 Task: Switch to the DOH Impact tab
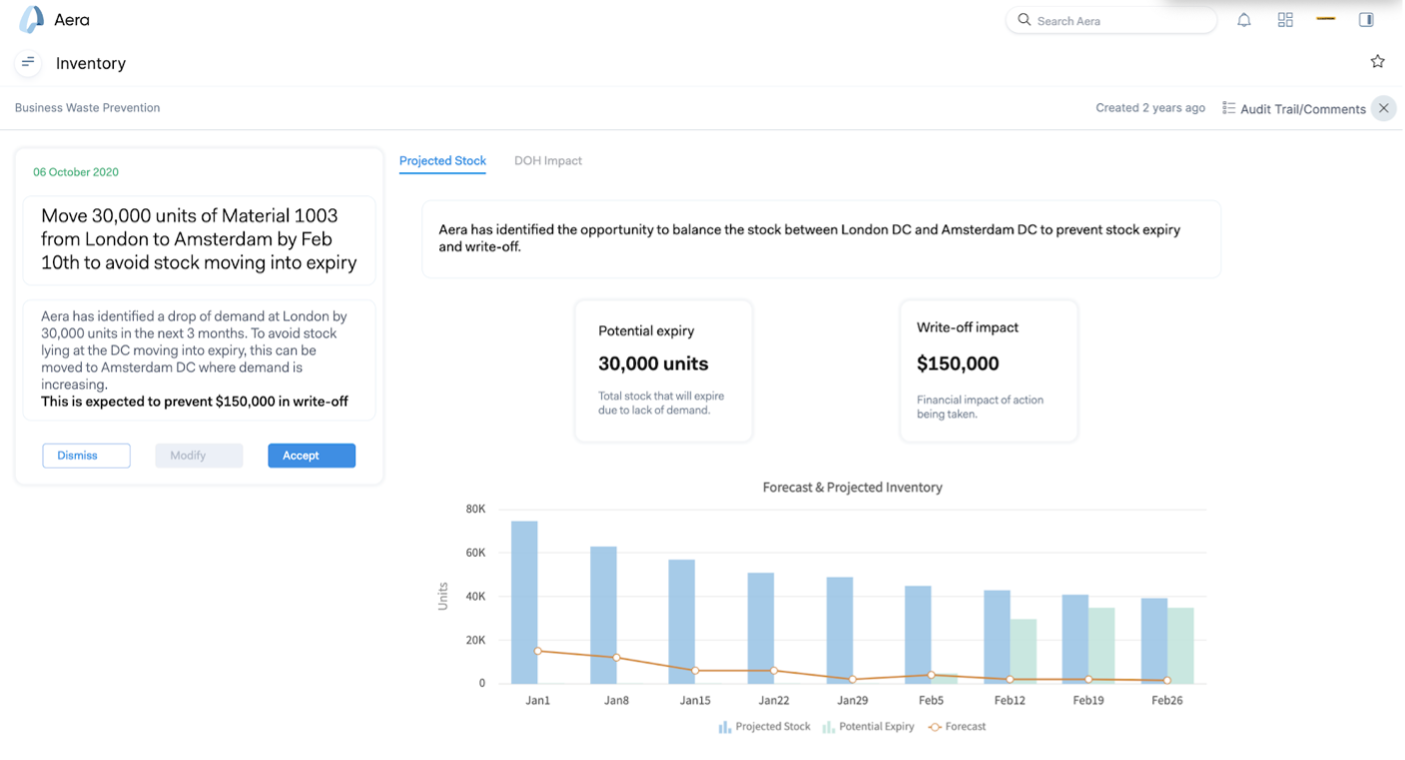[x=548, y=161]
